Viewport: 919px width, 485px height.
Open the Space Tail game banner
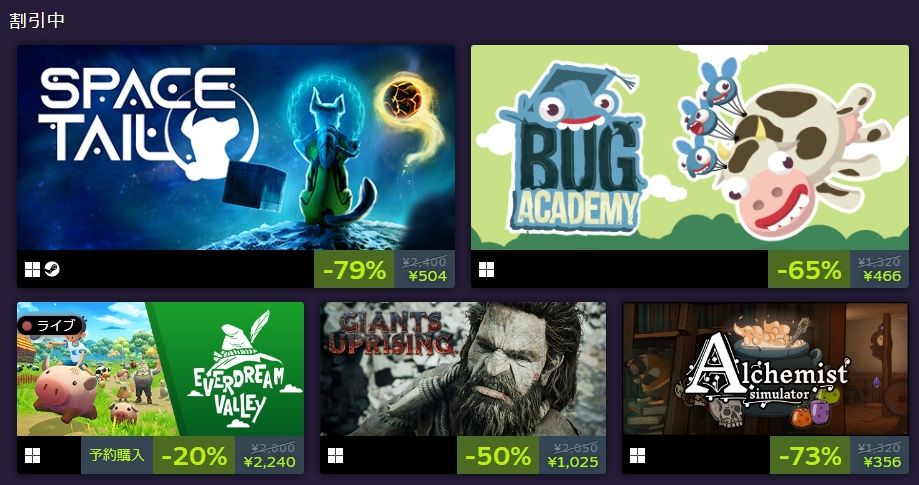tap(236, 148)
